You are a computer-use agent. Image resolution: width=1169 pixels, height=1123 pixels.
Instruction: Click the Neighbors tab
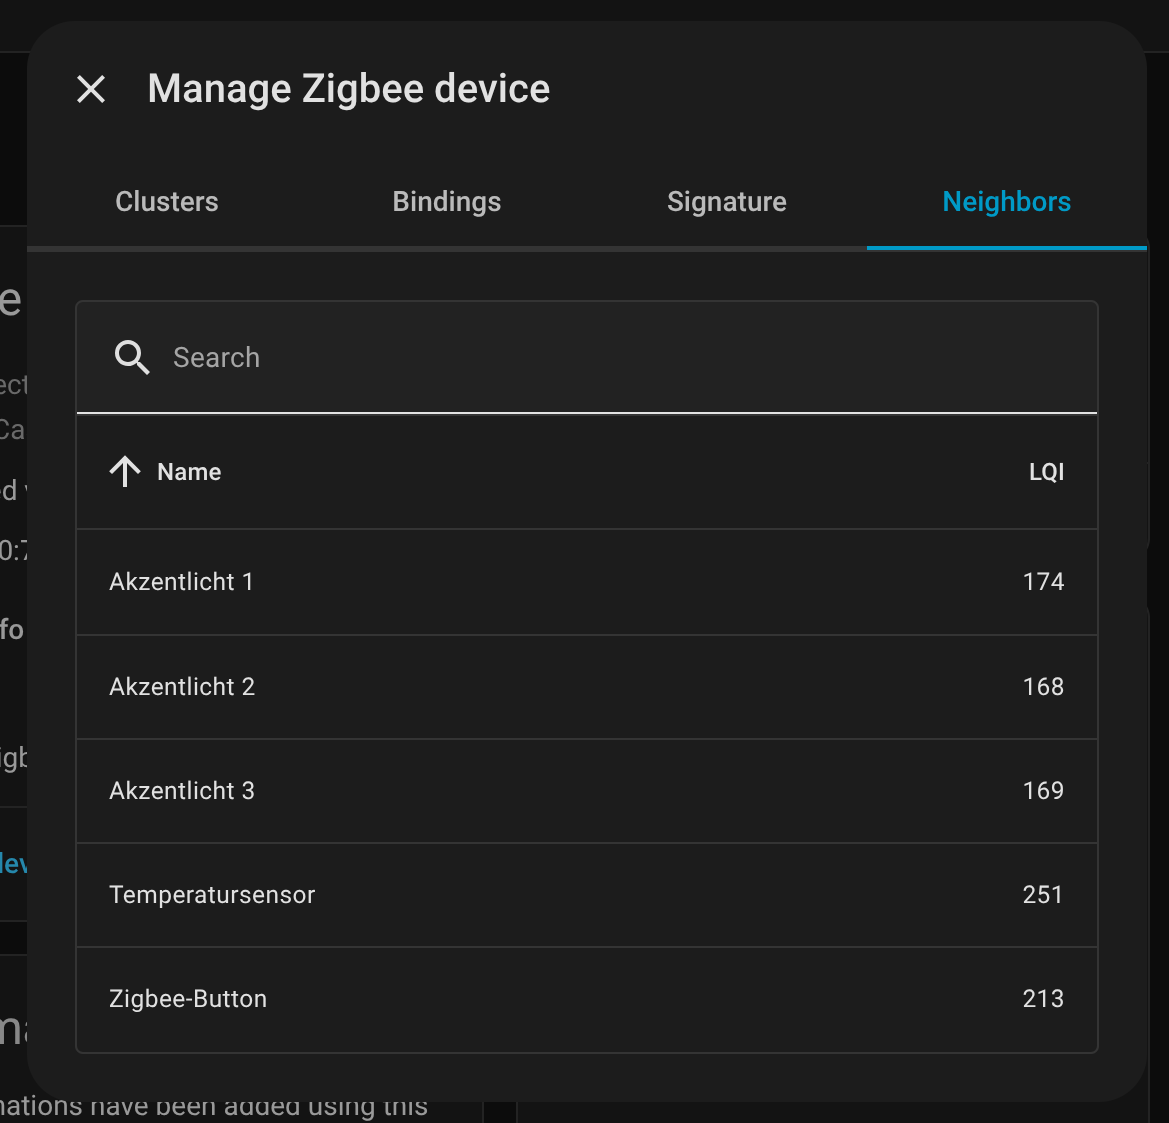[x=1006, y=202]
